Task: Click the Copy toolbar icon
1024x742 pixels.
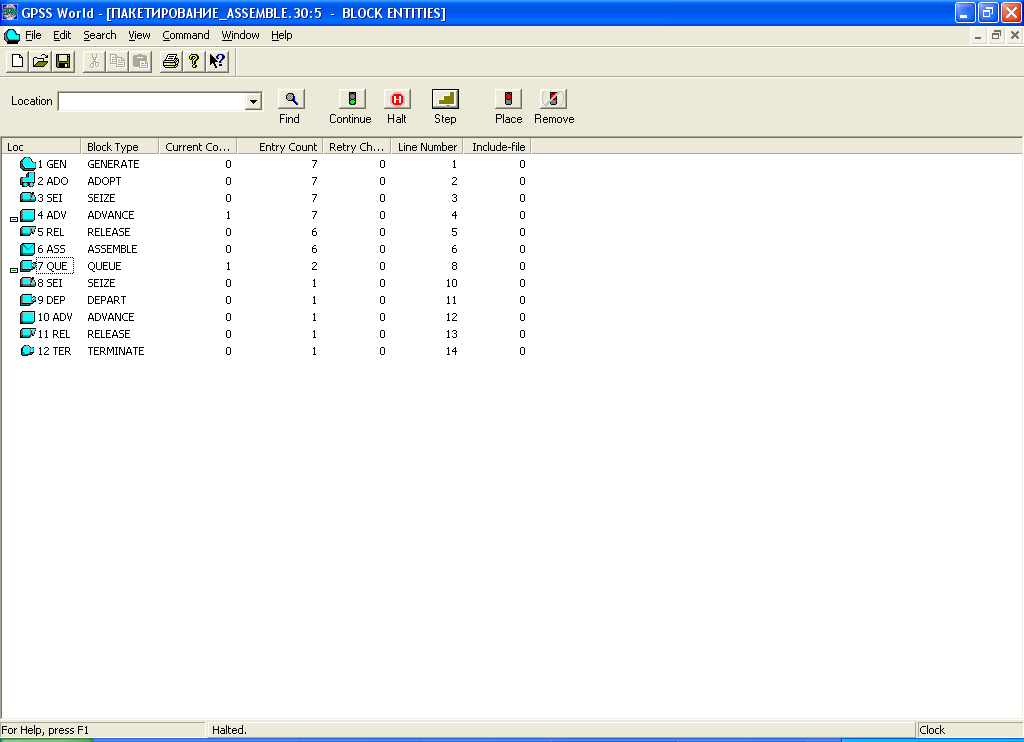Action: pos(117,61)
